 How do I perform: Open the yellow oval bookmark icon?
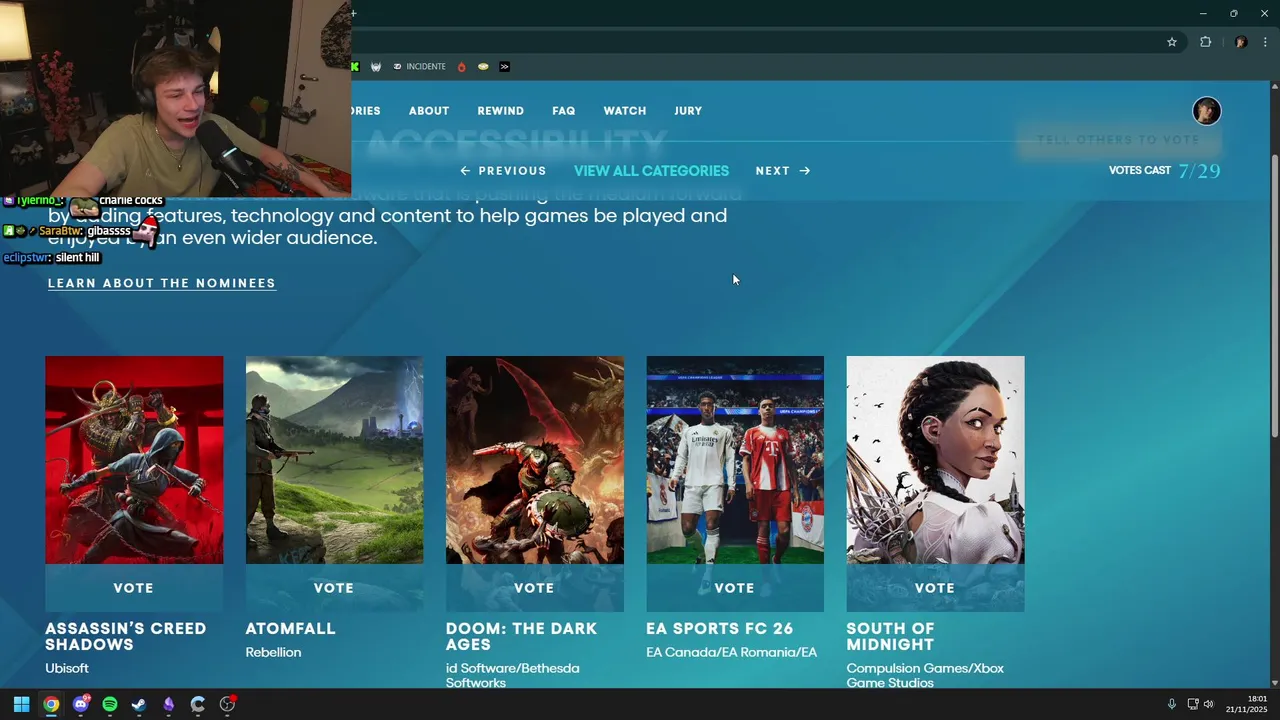[483, 67]
